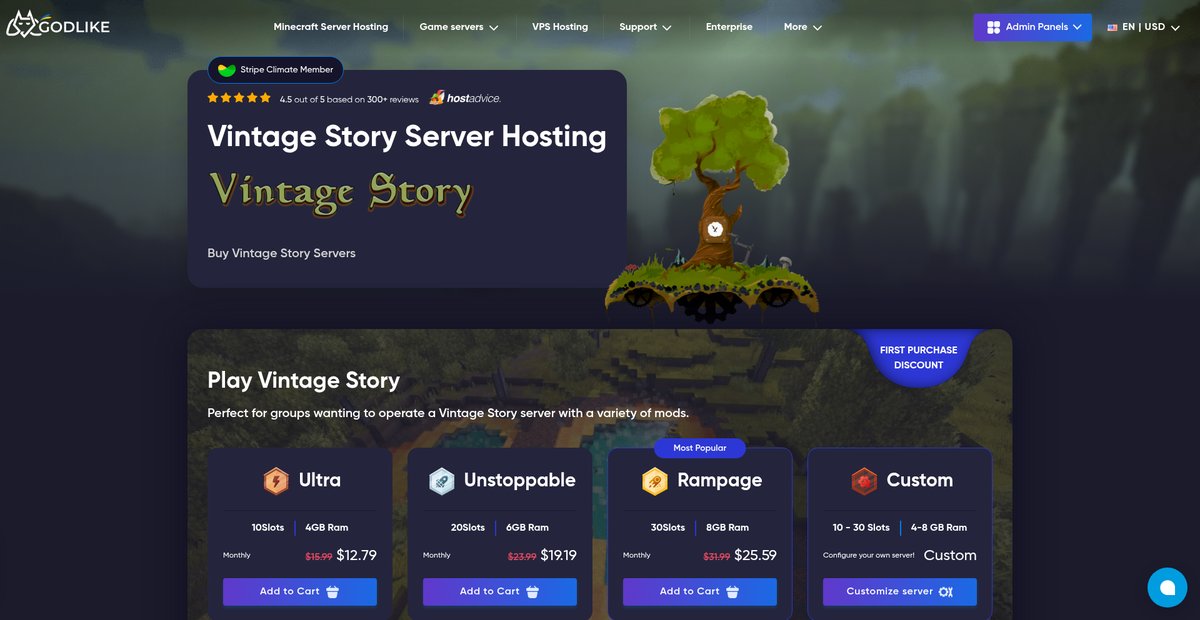
Task: Click the Most Popular tag on Rampage
Action: (700, 447)
